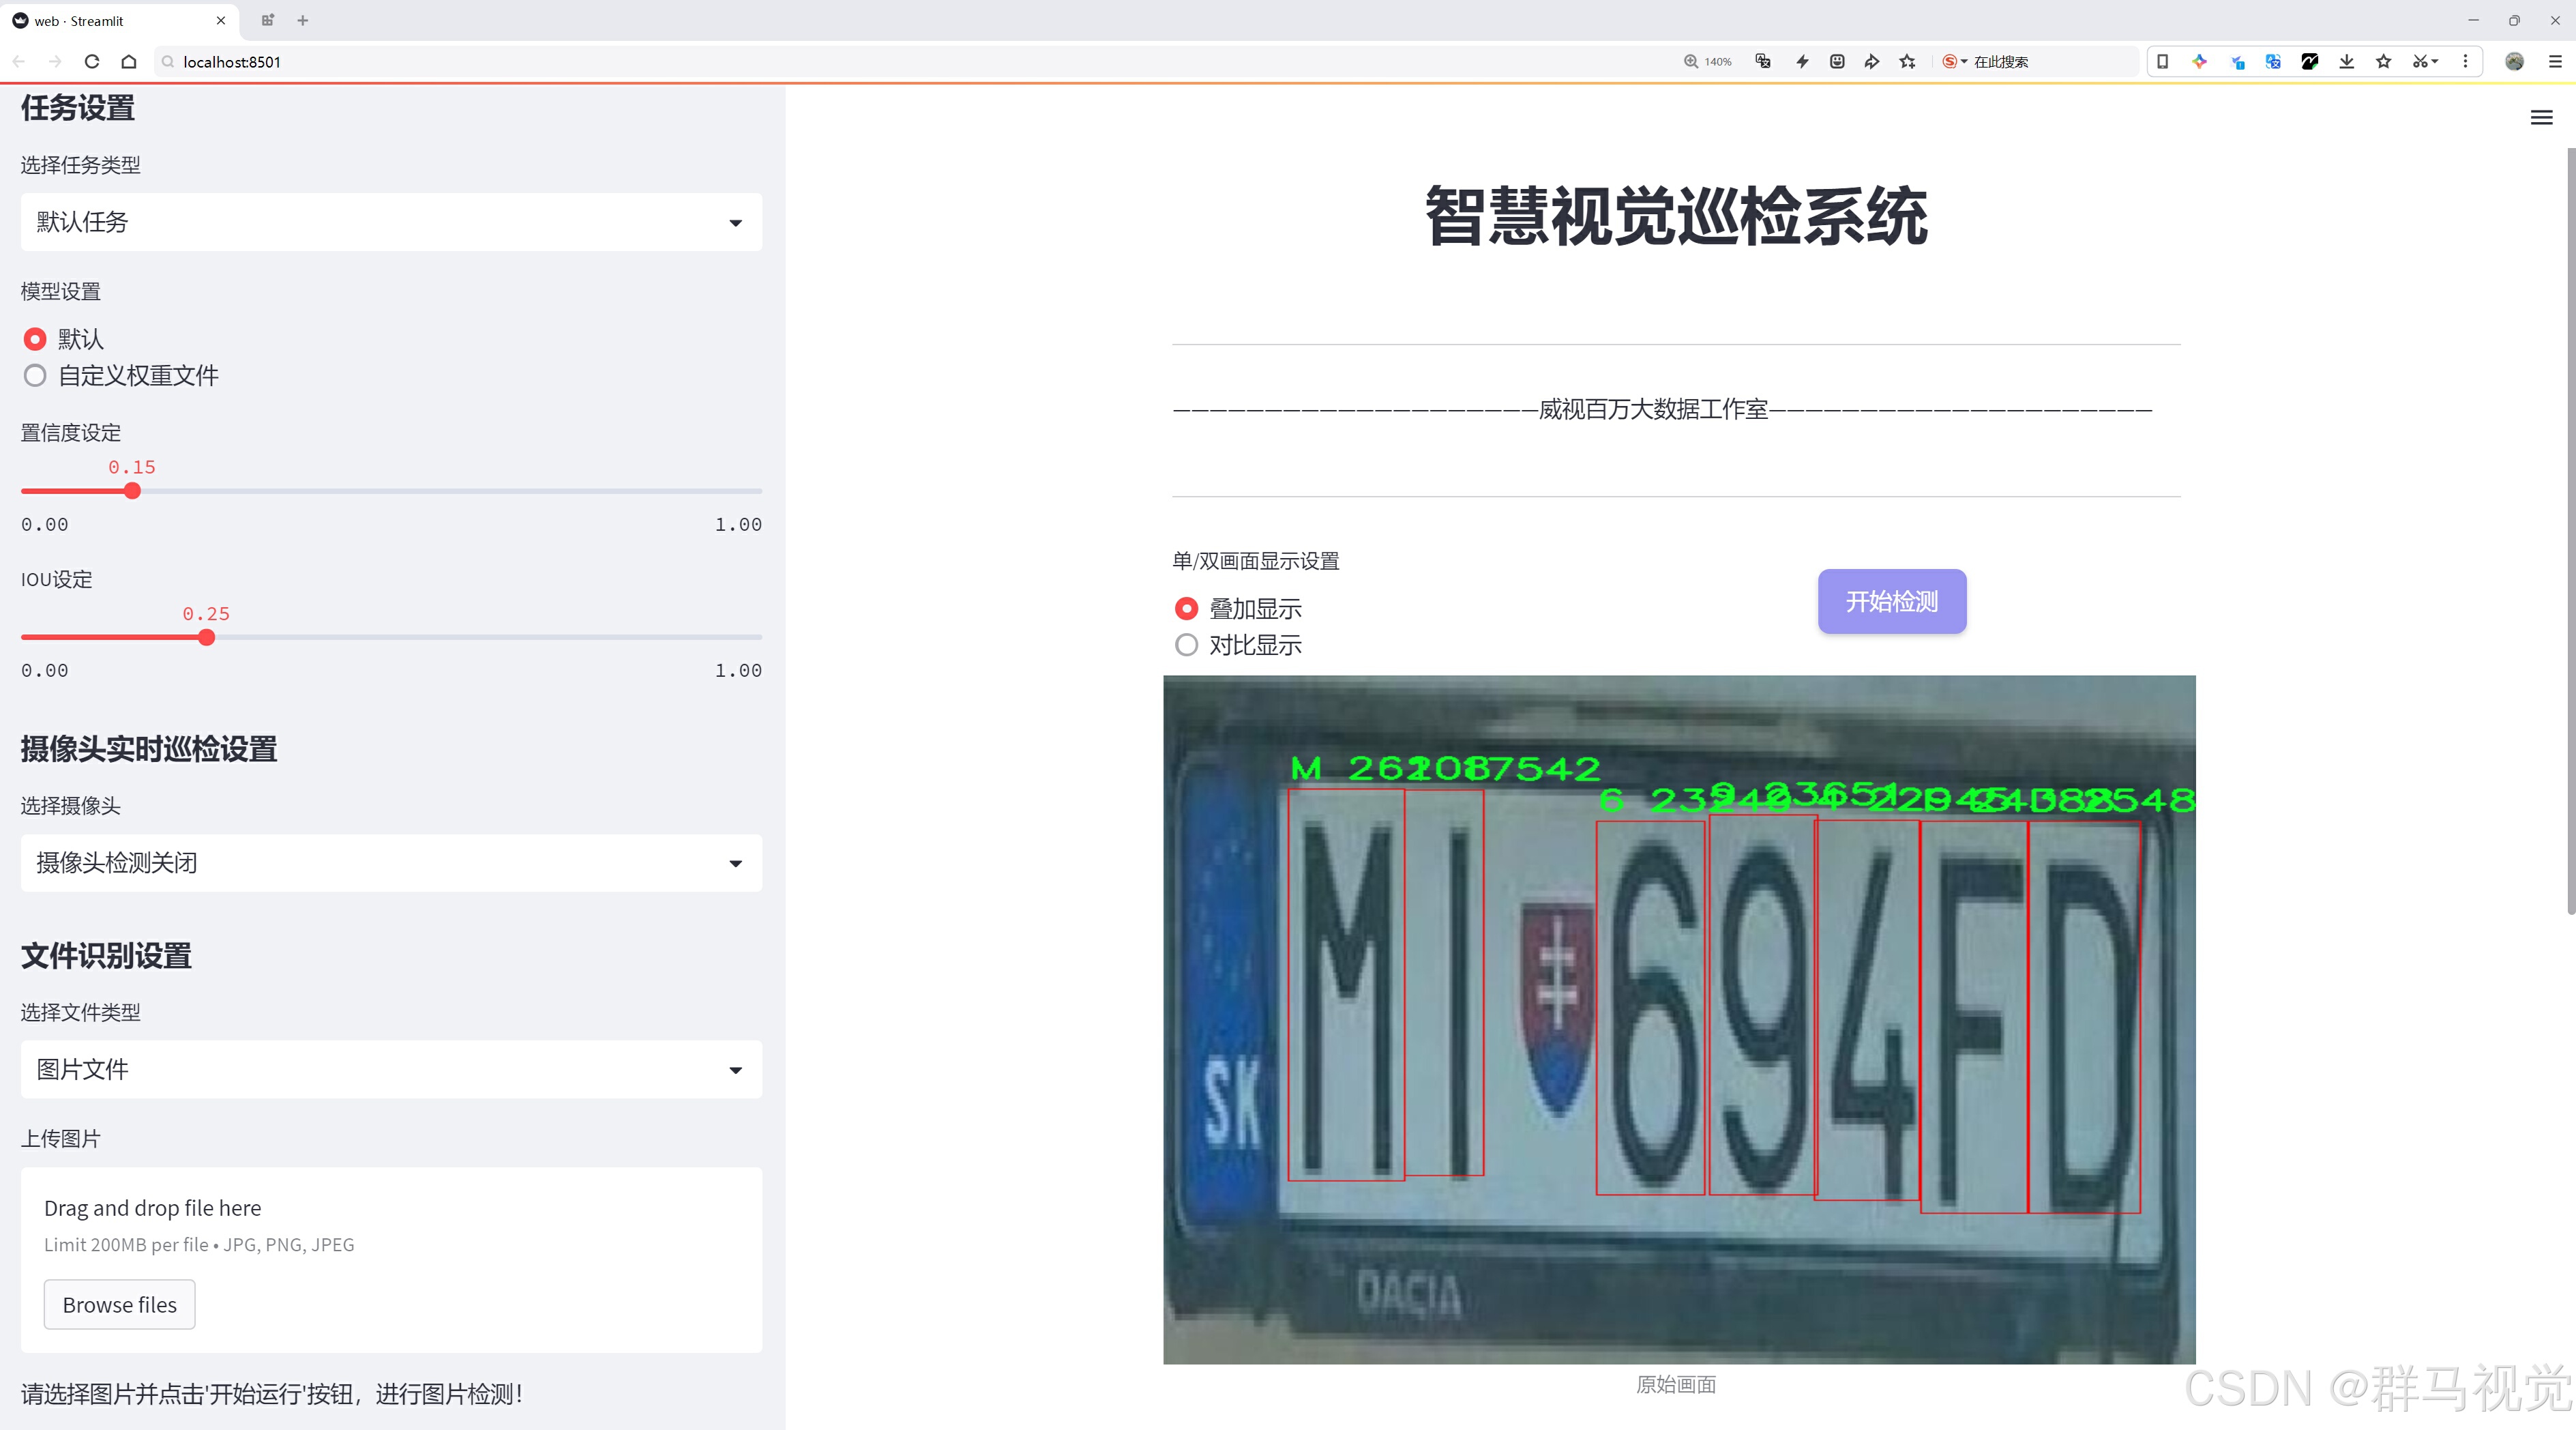Click the browser home icon
Viewport: 2576px width, 1430px height.
pos(129,62)
